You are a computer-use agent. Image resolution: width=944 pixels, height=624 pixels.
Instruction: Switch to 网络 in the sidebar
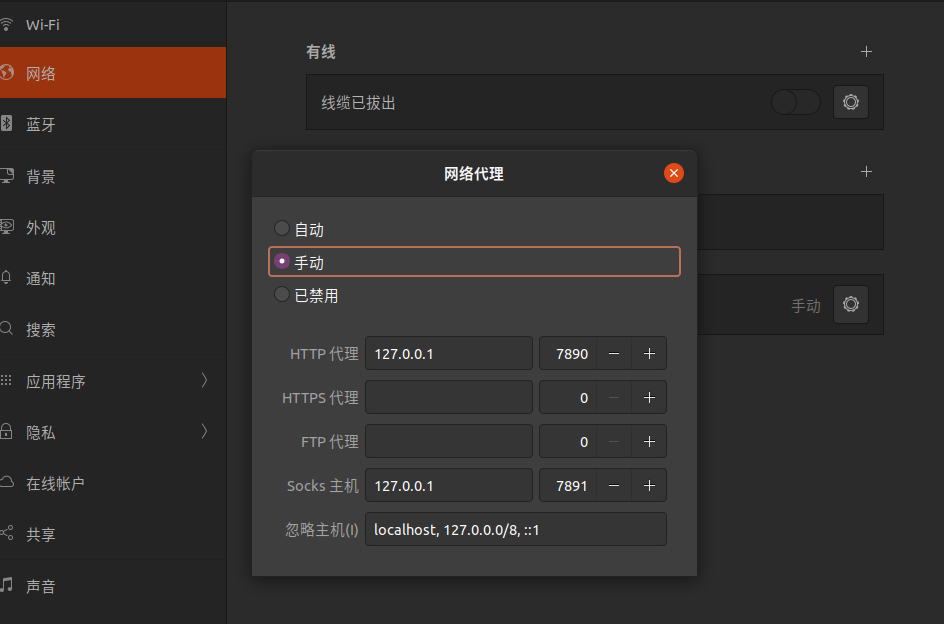coord(10,73)
